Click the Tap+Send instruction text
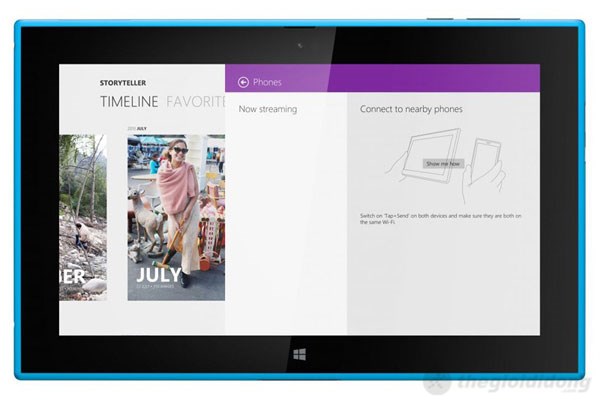This screenshot has width=600, height=400. 440,219
